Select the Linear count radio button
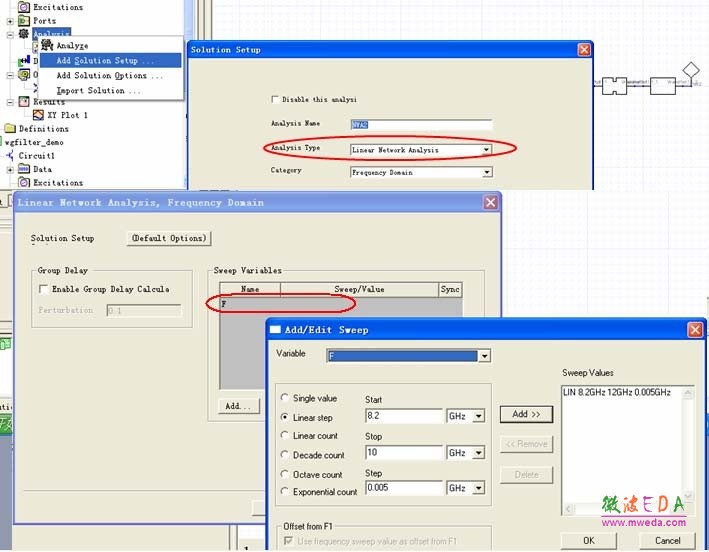 284,435
